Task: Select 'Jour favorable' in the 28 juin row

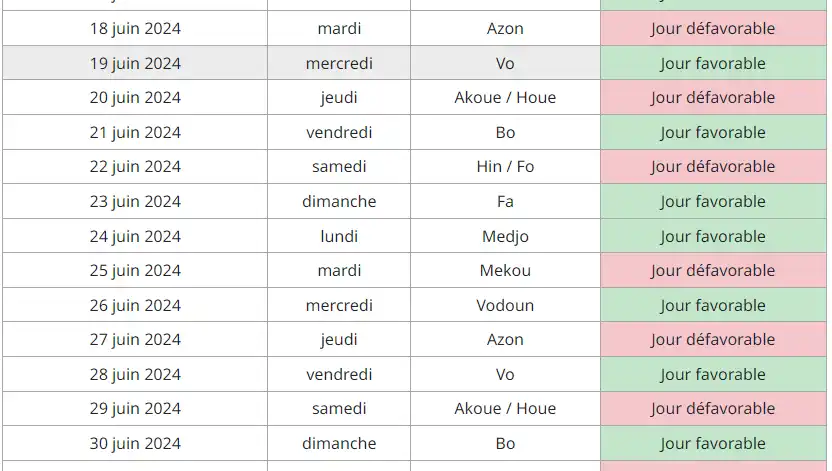Action: pos(712,375)
